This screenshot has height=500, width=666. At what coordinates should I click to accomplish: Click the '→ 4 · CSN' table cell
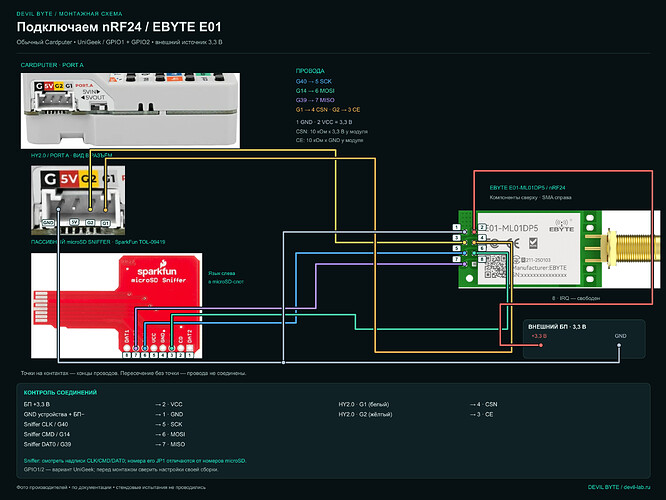click(x=483, y=404)
